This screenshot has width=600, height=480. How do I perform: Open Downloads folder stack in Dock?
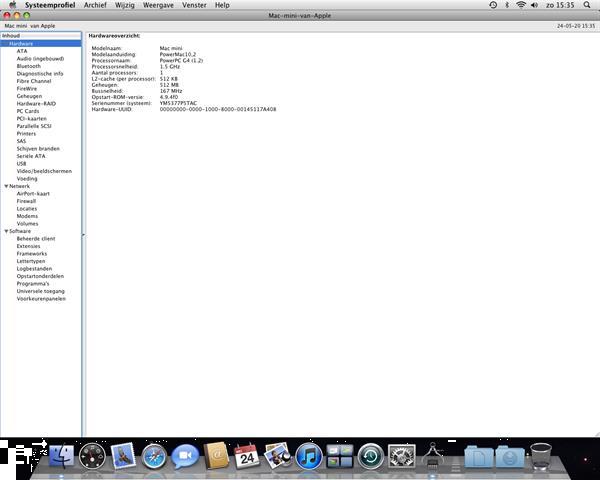[x=510, y=456]
